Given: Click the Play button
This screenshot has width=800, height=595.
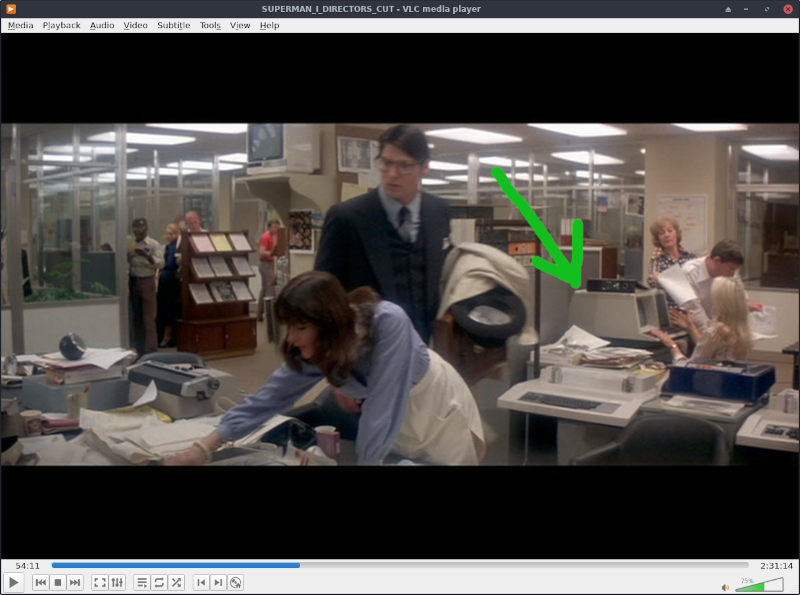Looking at the screenshot, I should [x=13, y=582].
